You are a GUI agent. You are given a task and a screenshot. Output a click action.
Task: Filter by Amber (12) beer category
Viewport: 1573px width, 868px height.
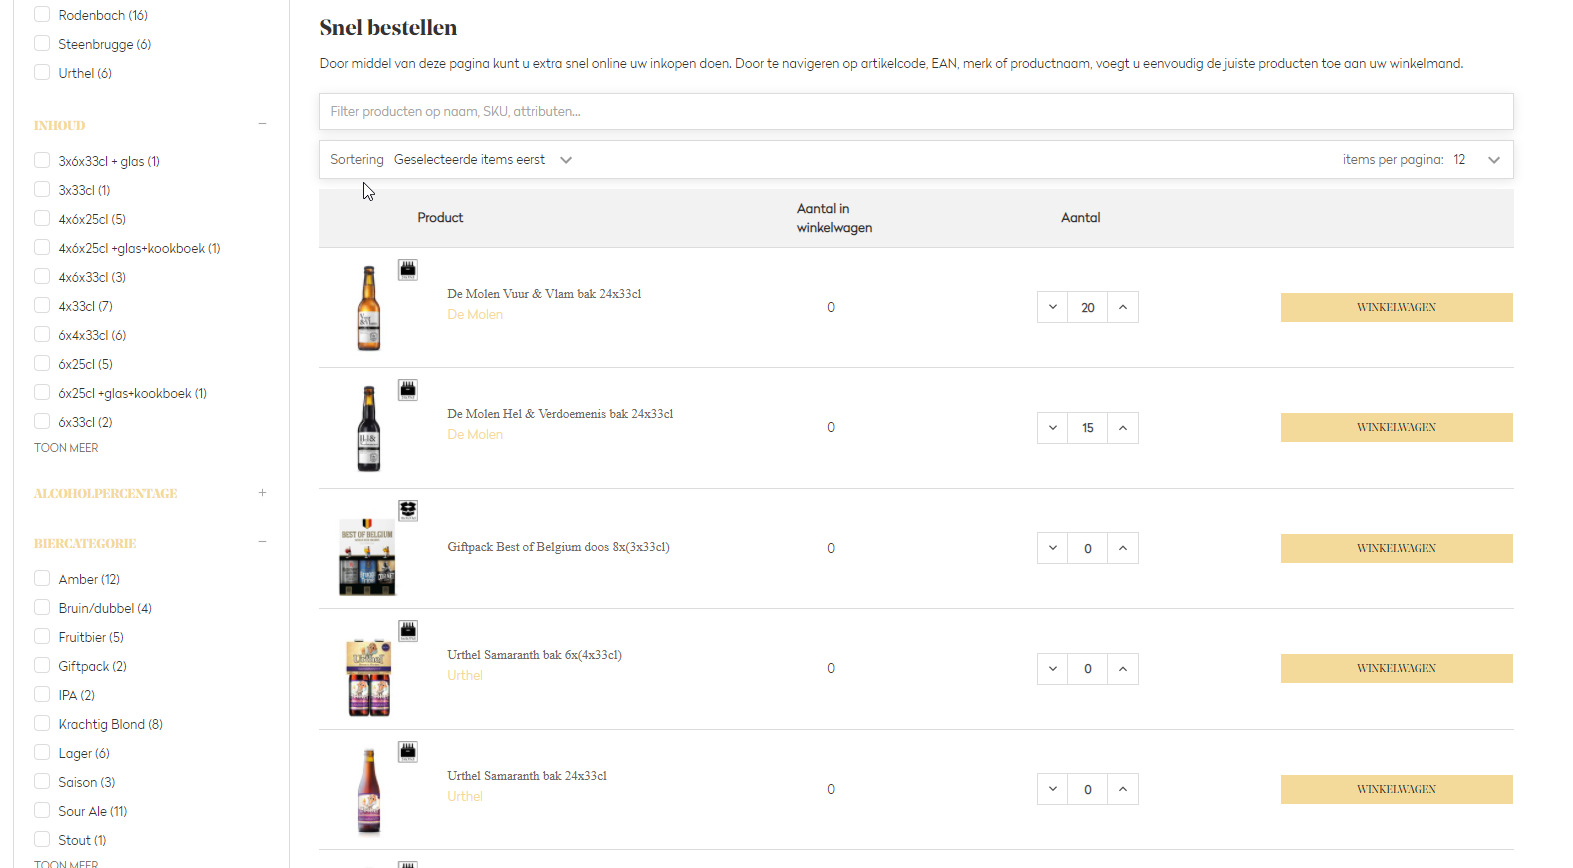coord(42,578)
